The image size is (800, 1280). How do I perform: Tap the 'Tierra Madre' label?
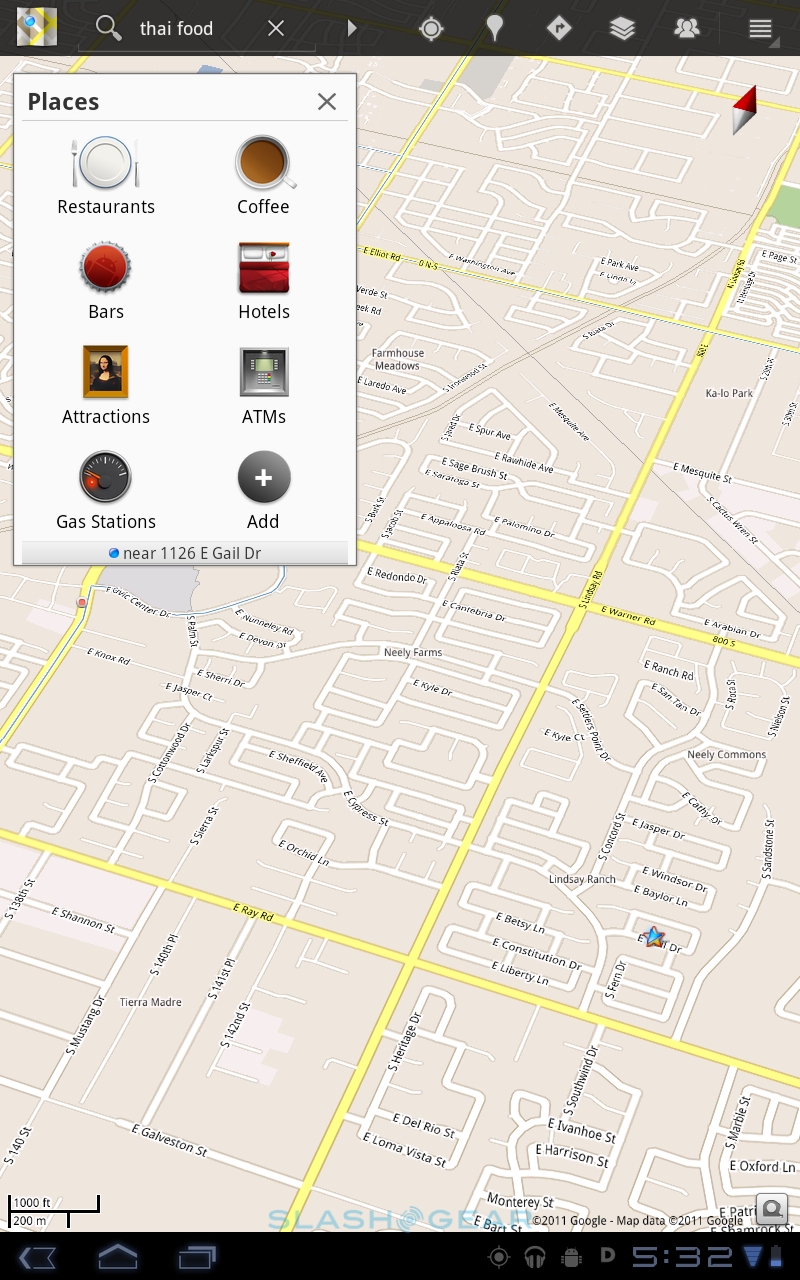[x=151, y=1002]
